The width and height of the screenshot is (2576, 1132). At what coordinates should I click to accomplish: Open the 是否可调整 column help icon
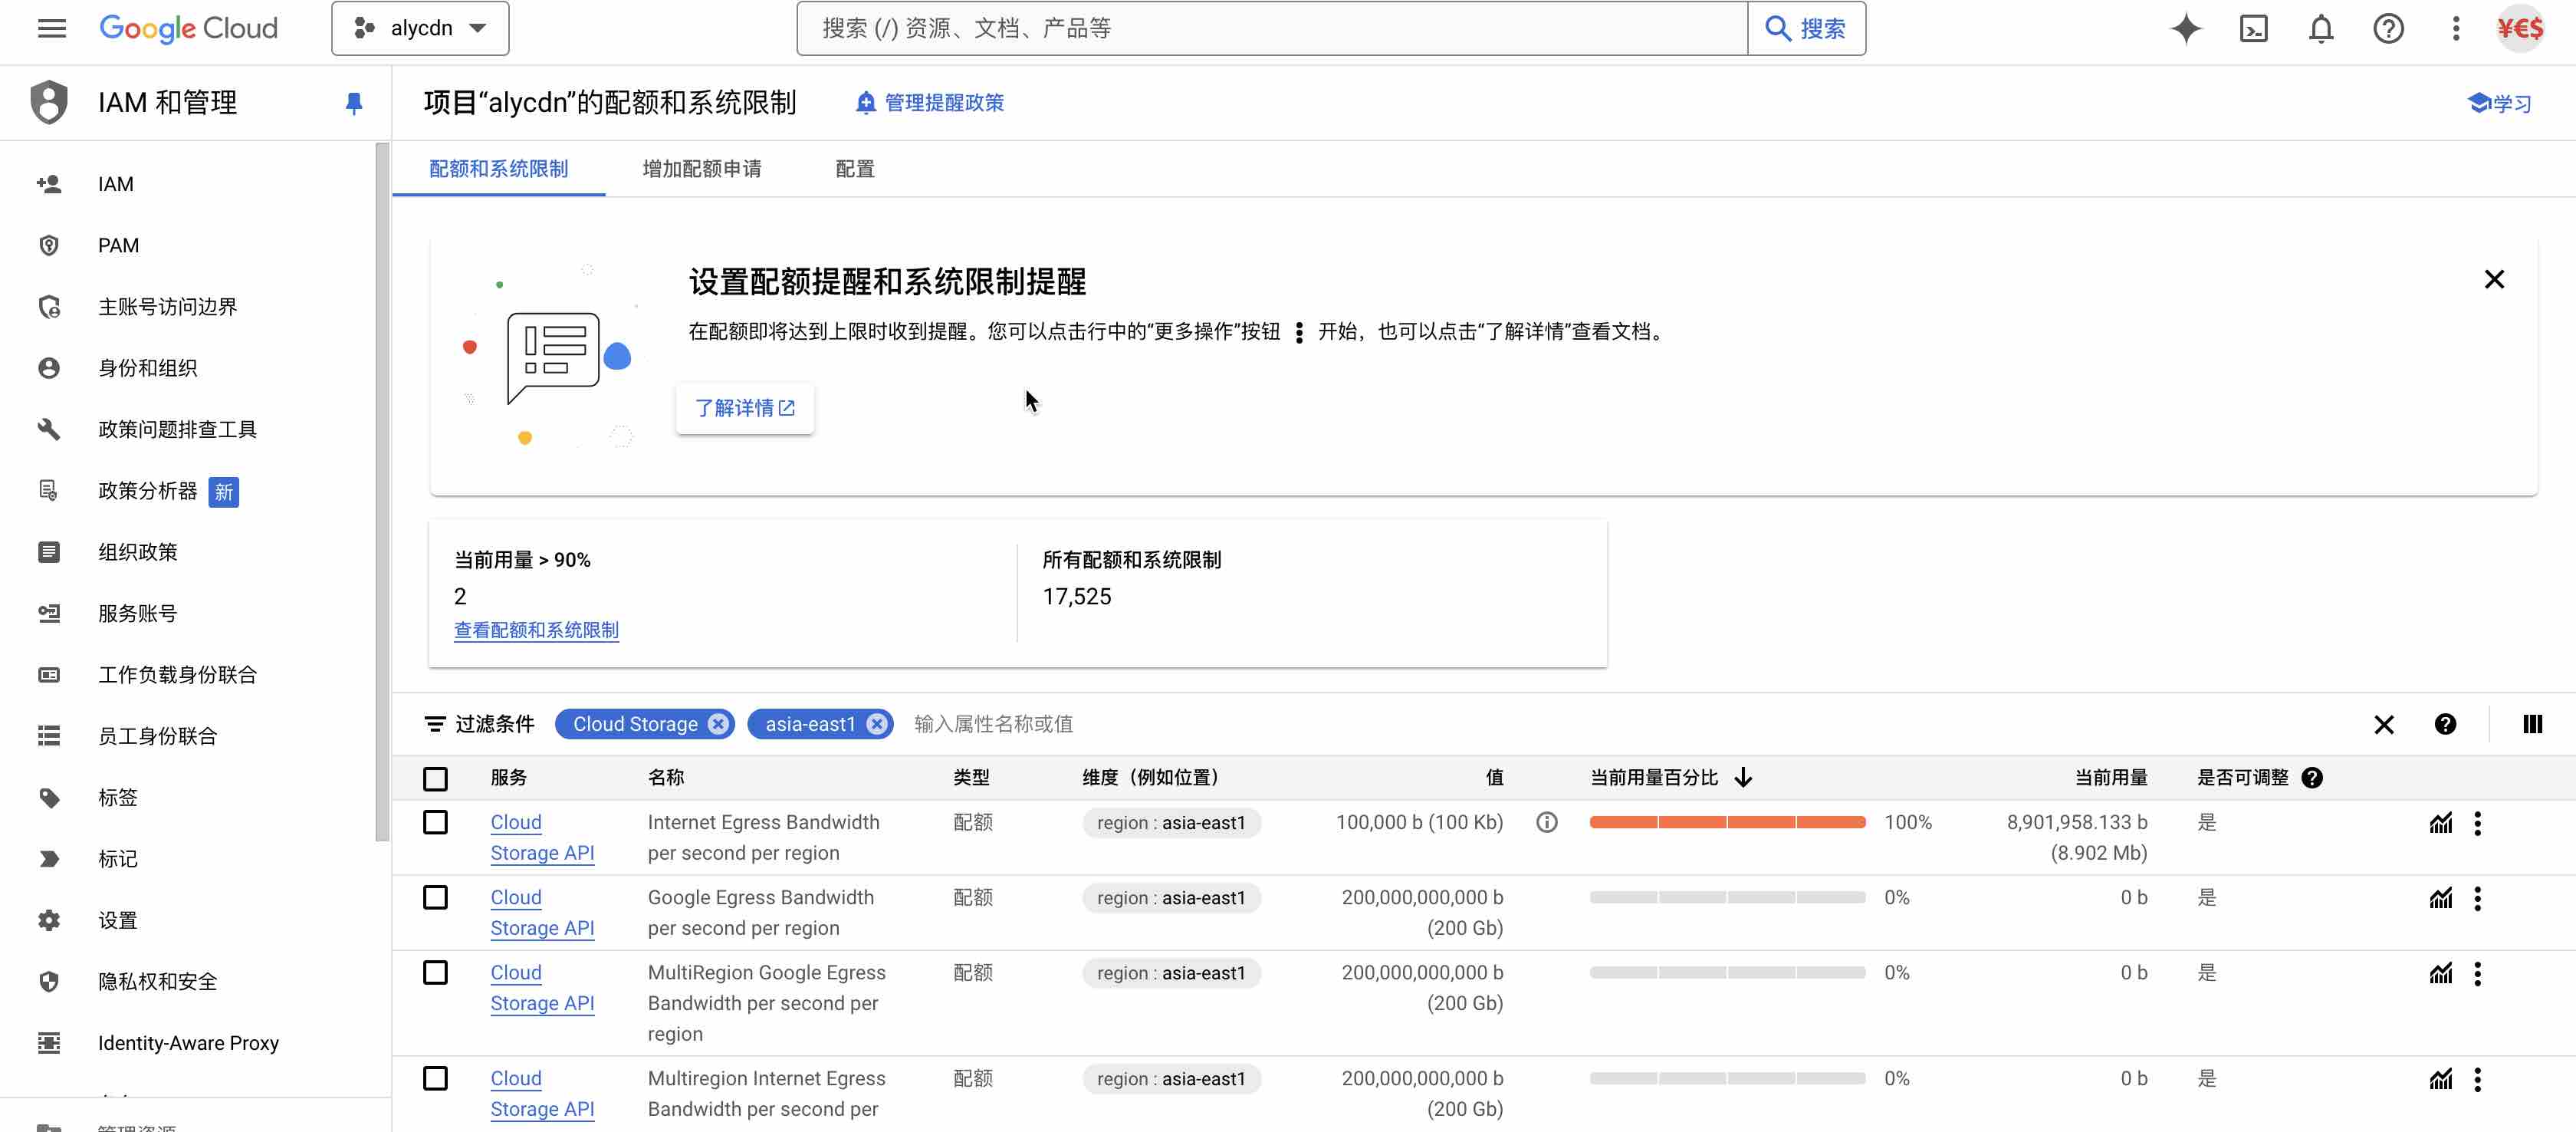click(x=2312, y=778)
